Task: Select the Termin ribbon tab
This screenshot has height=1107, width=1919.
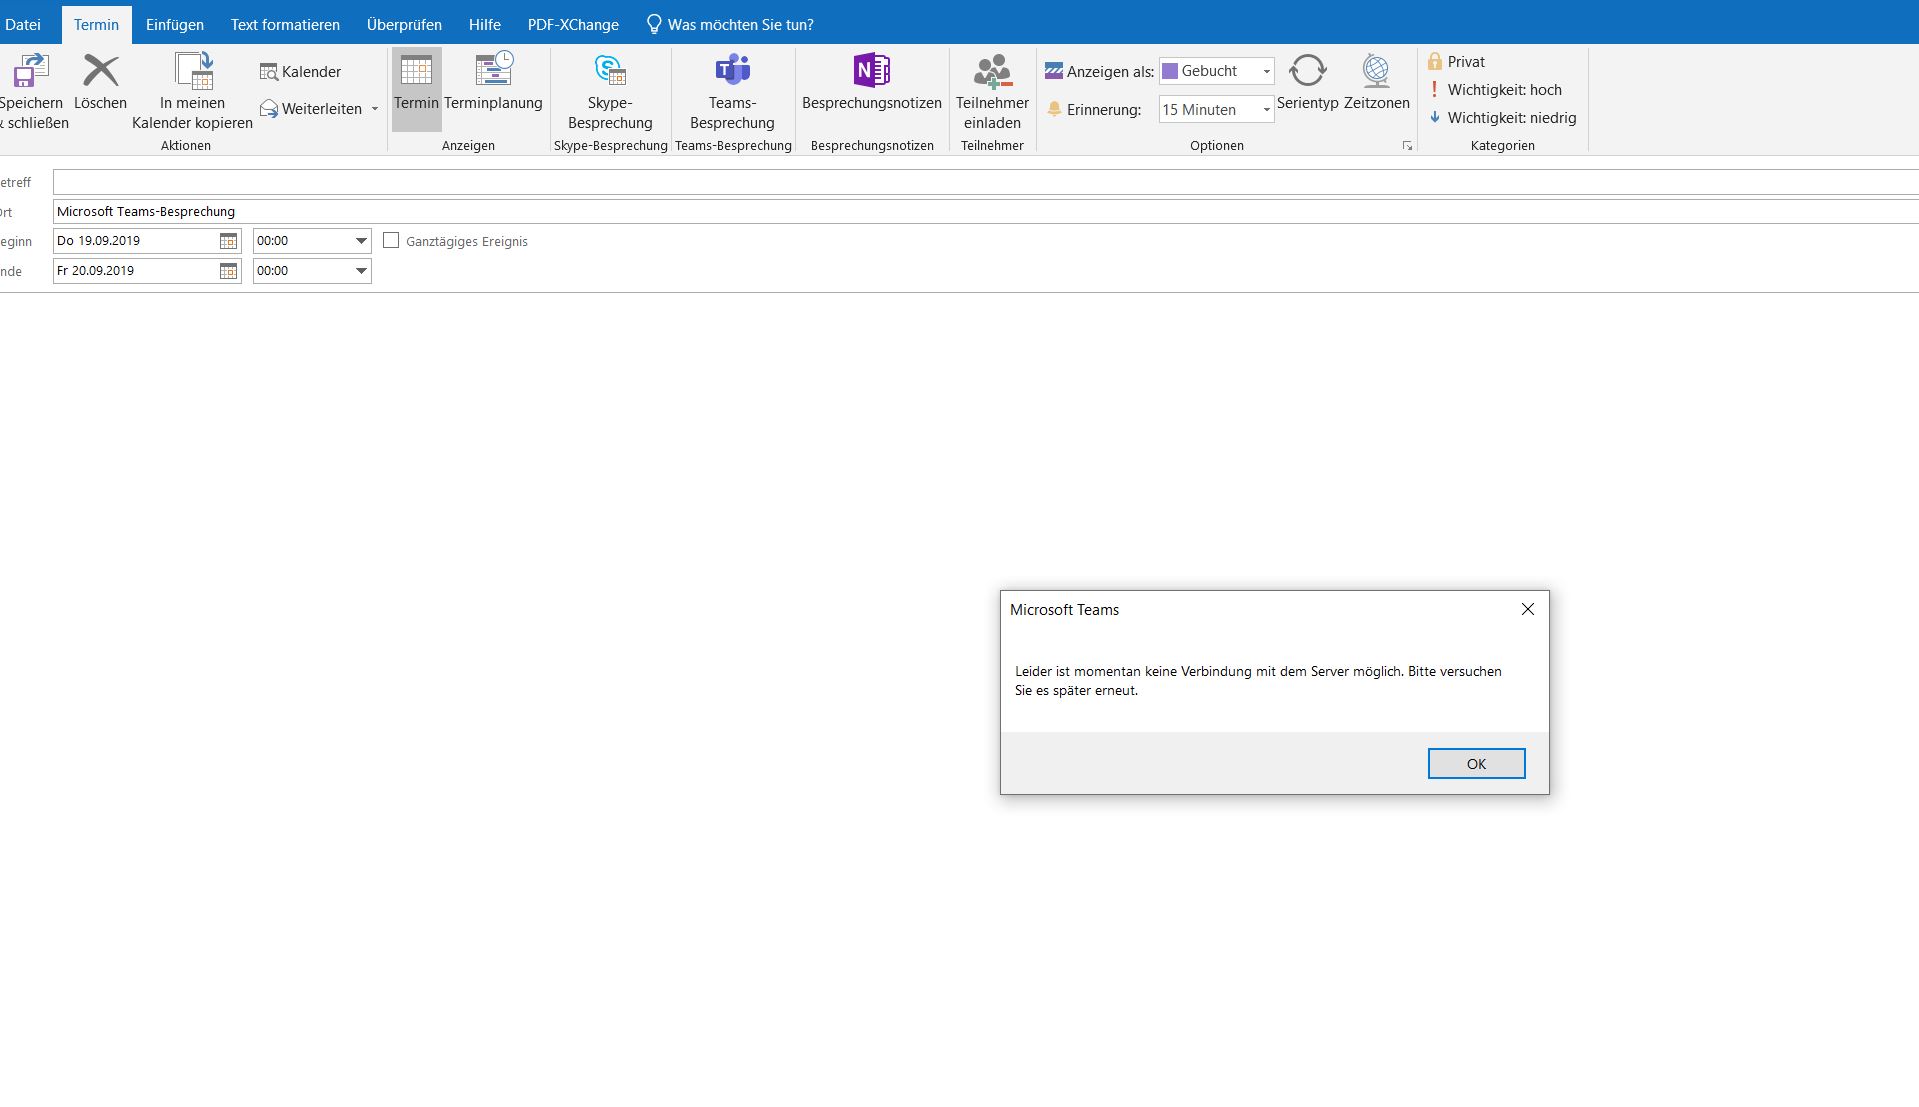Action: coord(96,24)
